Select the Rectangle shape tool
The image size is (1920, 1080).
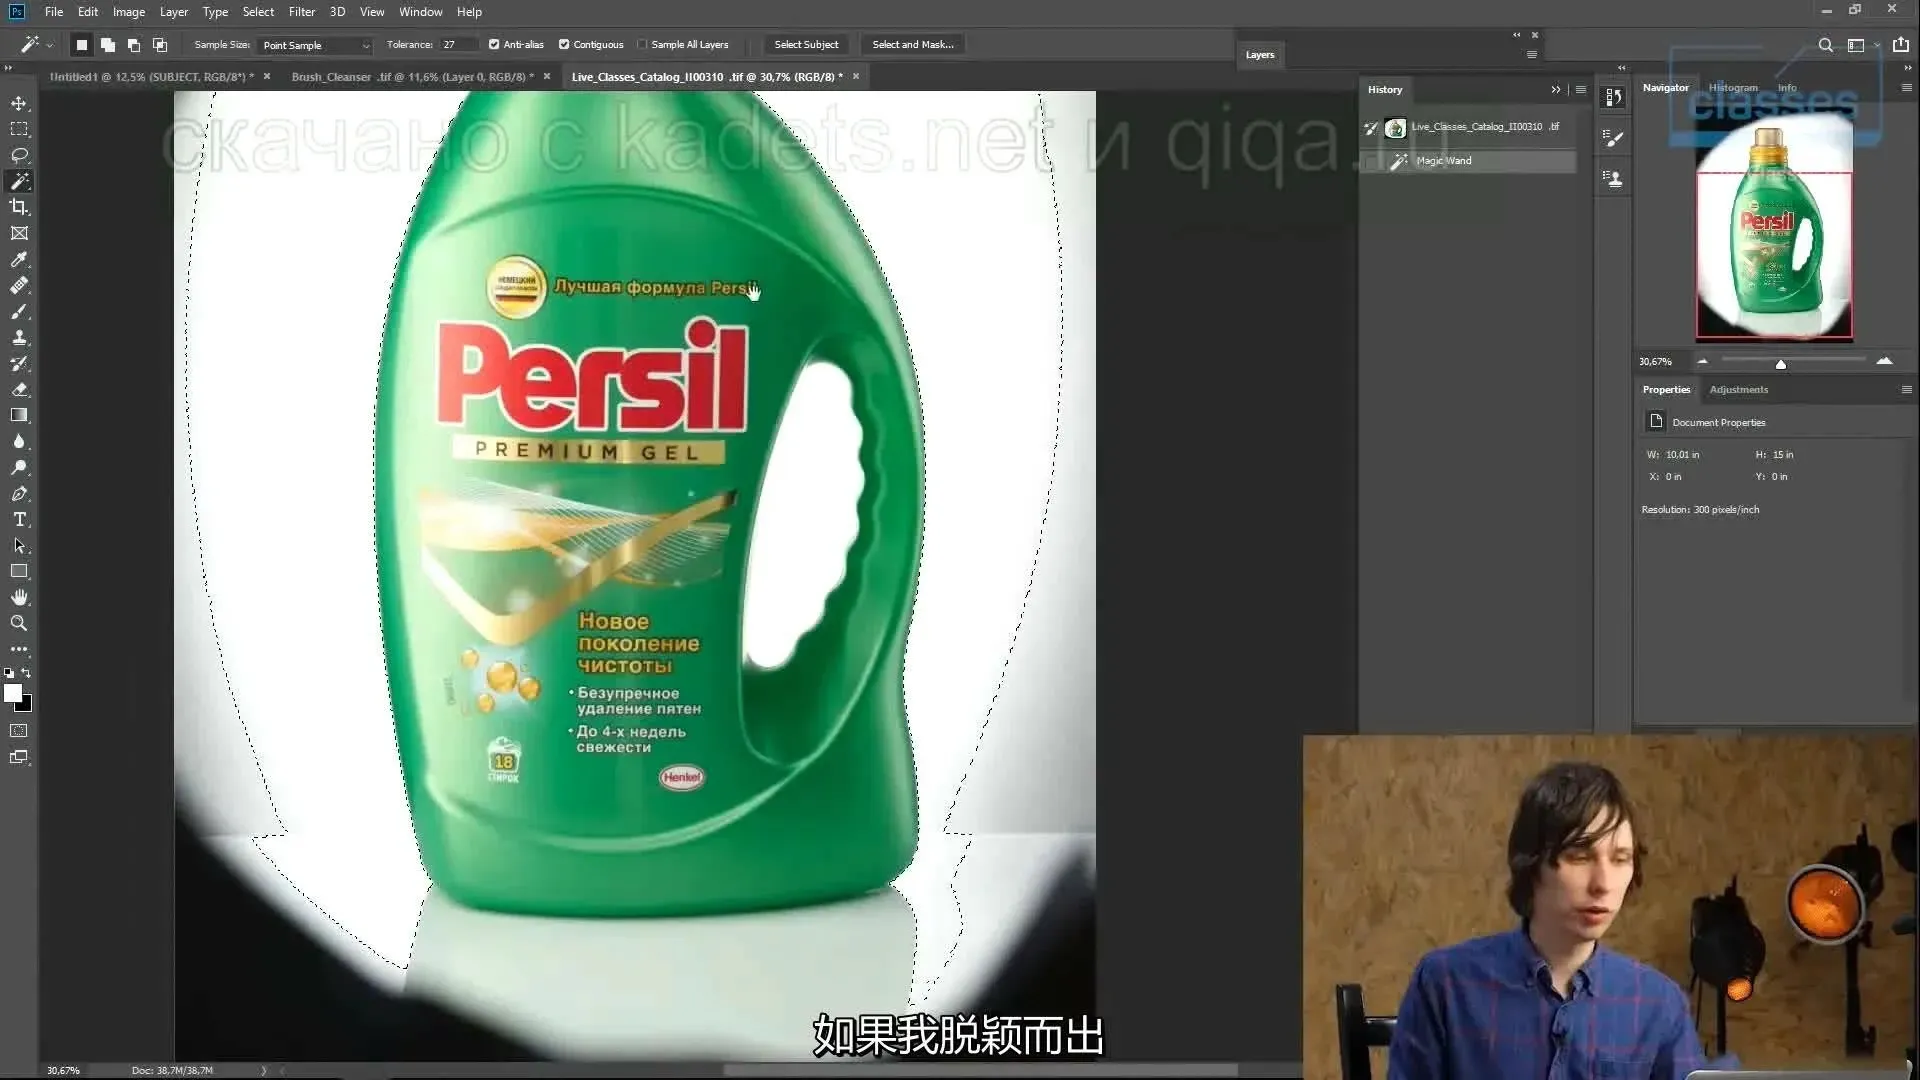[x=19, y=571]
